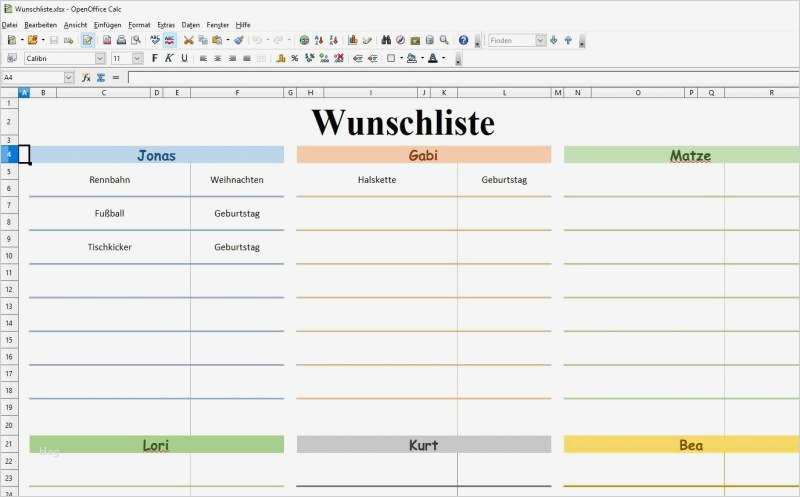800x497 pixels.
Task: Toggle Italic (K) formatting
Action: [169, 58]
